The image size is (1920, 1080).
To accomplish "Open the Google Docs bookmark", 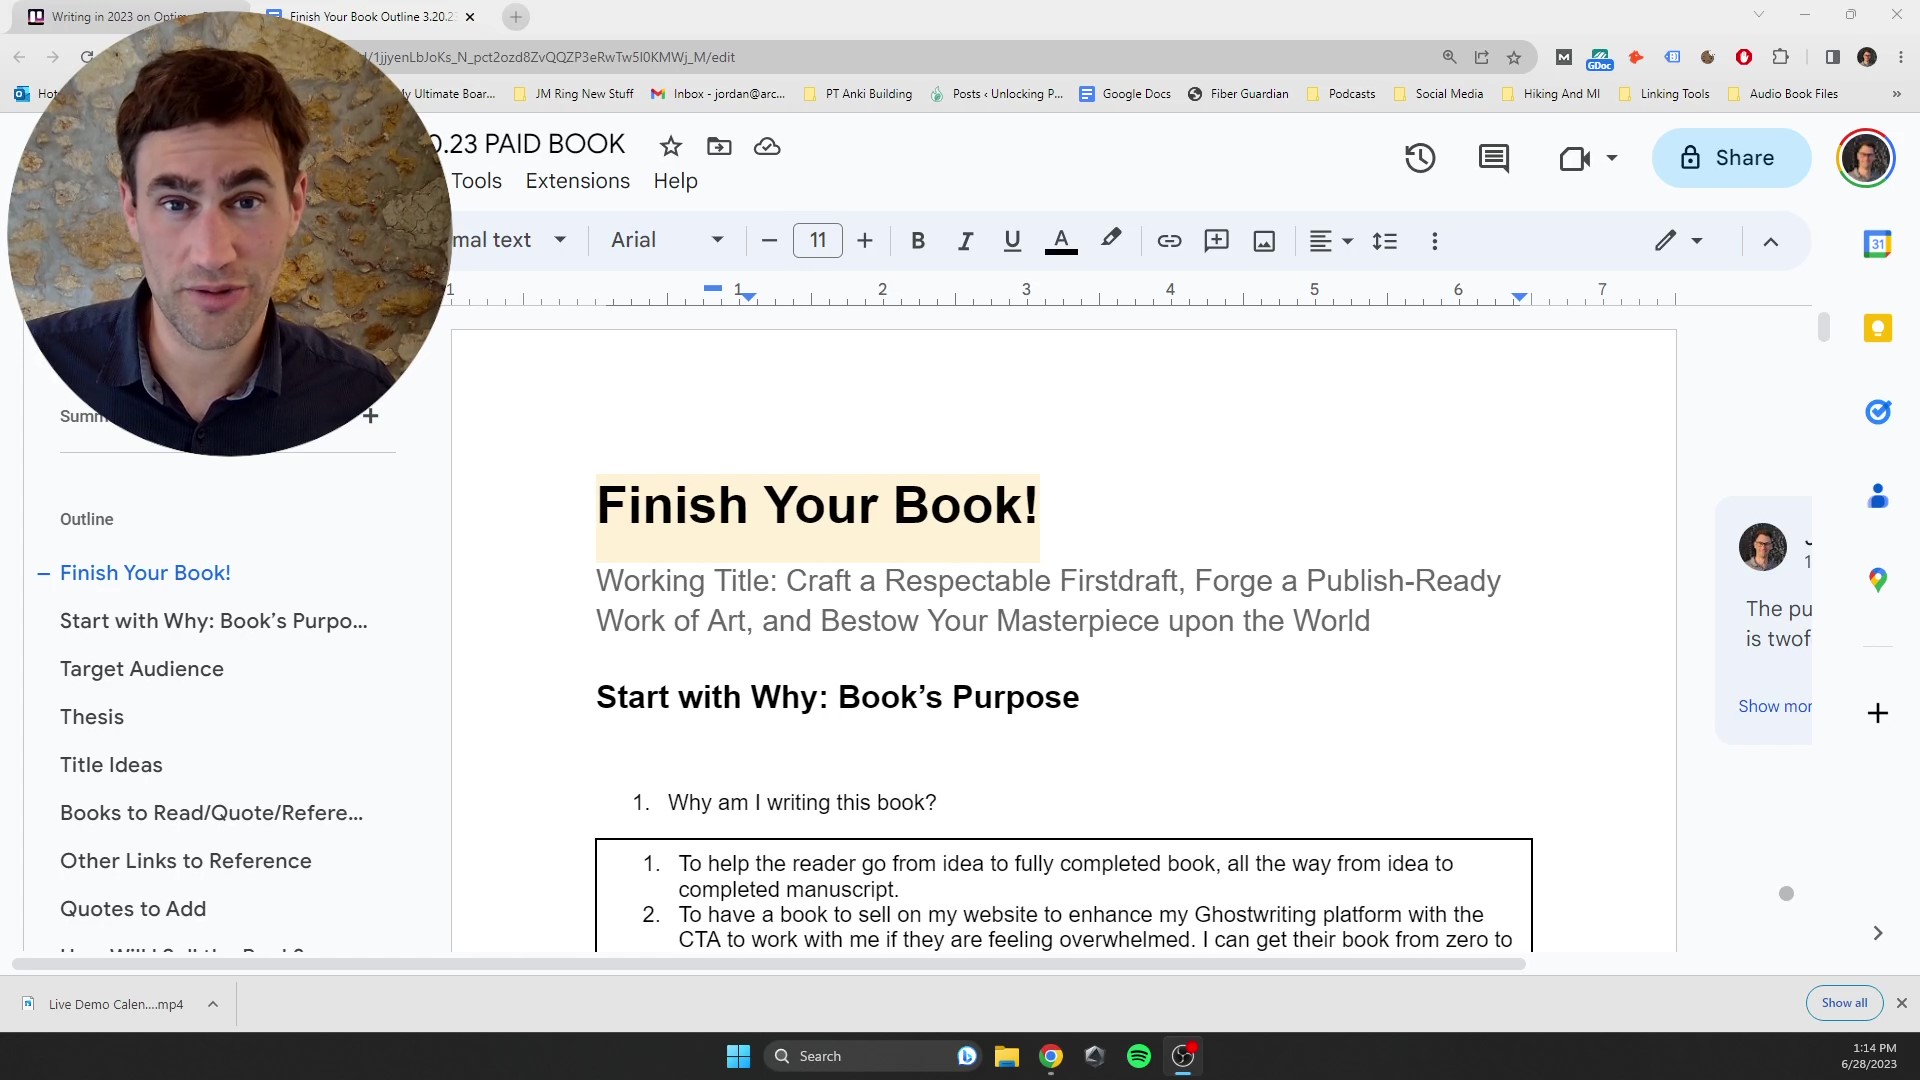I will coord(1125,94).
